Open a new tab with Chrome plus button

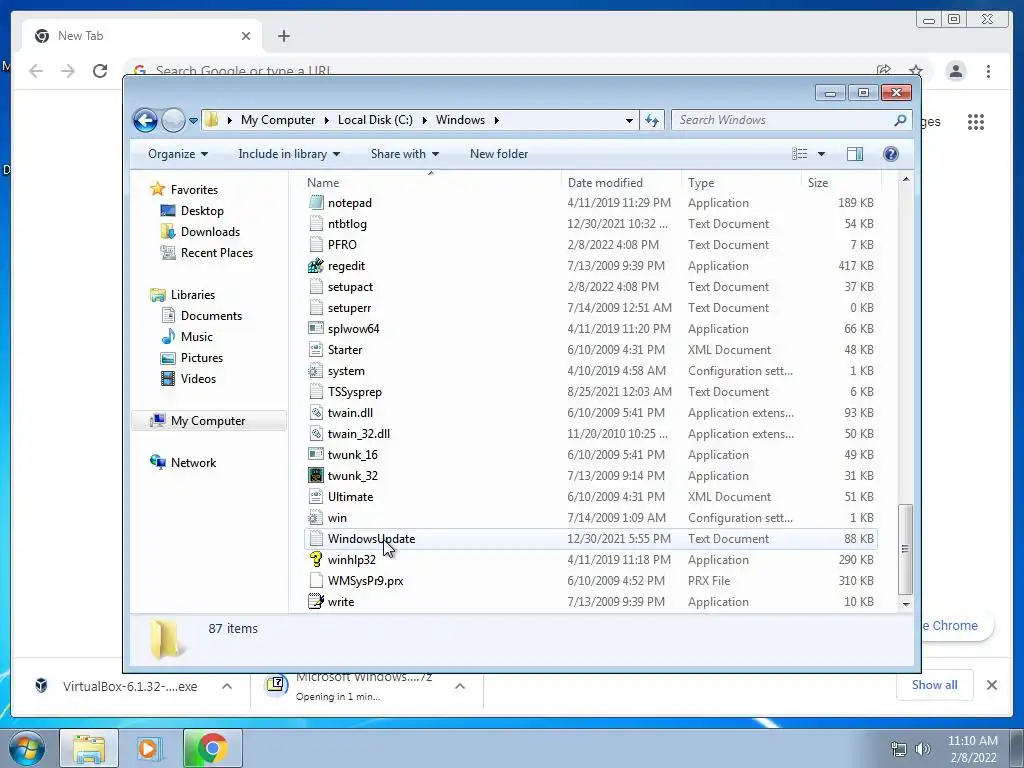[283, 36]
